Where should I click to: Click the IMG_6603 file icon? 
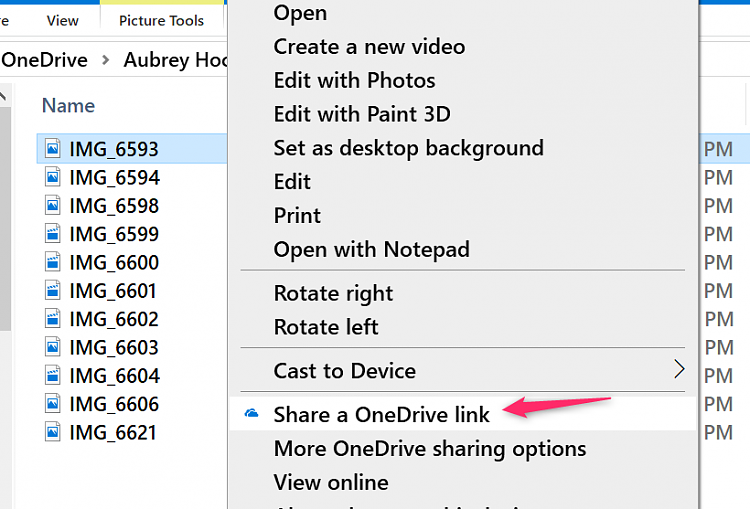(x=52, y=348)
